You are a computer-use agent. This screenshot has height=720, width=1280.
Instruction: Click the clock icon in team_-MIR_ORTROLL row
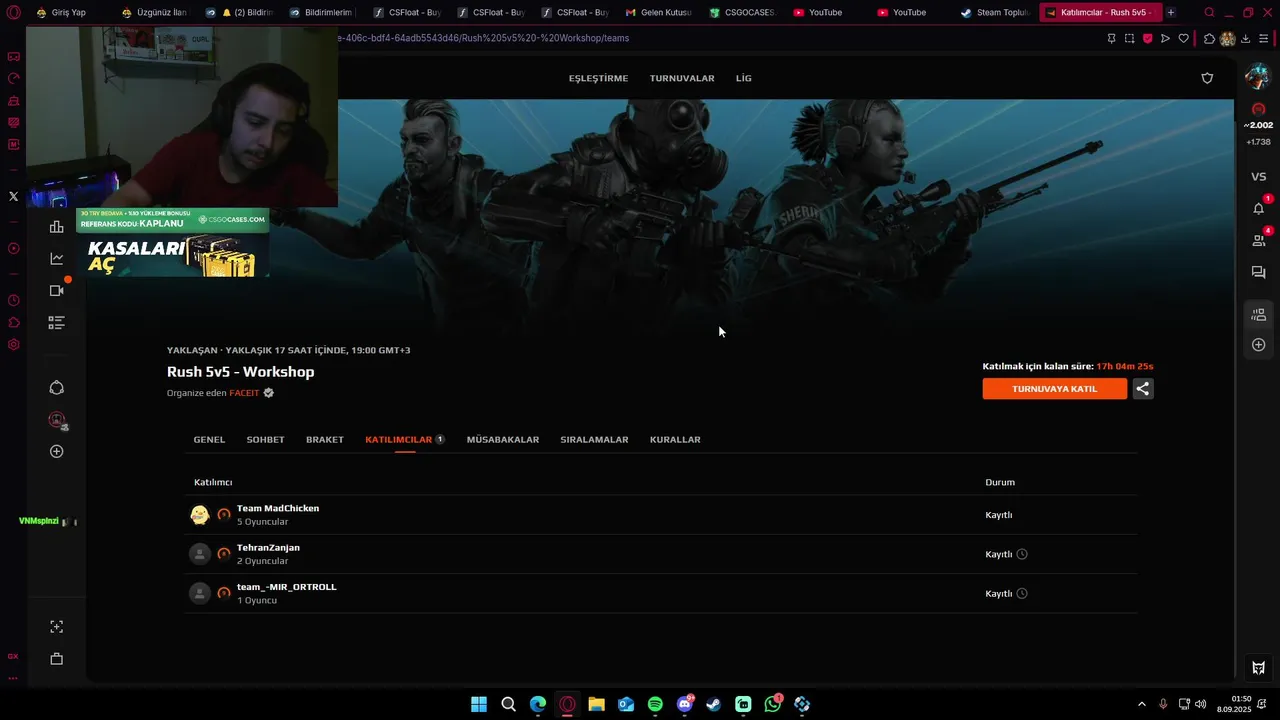click(x=1022, y=593)
